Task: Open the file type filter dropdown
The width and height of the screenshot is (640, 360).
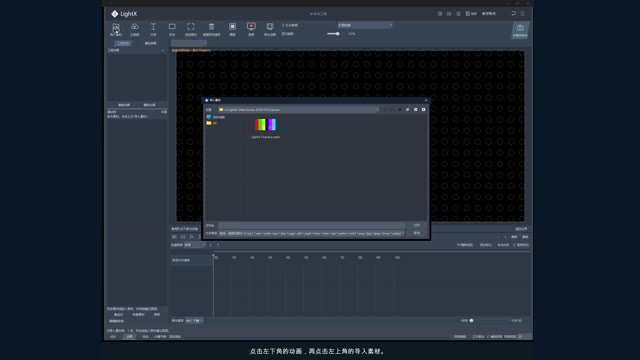Action: [311, 233]
